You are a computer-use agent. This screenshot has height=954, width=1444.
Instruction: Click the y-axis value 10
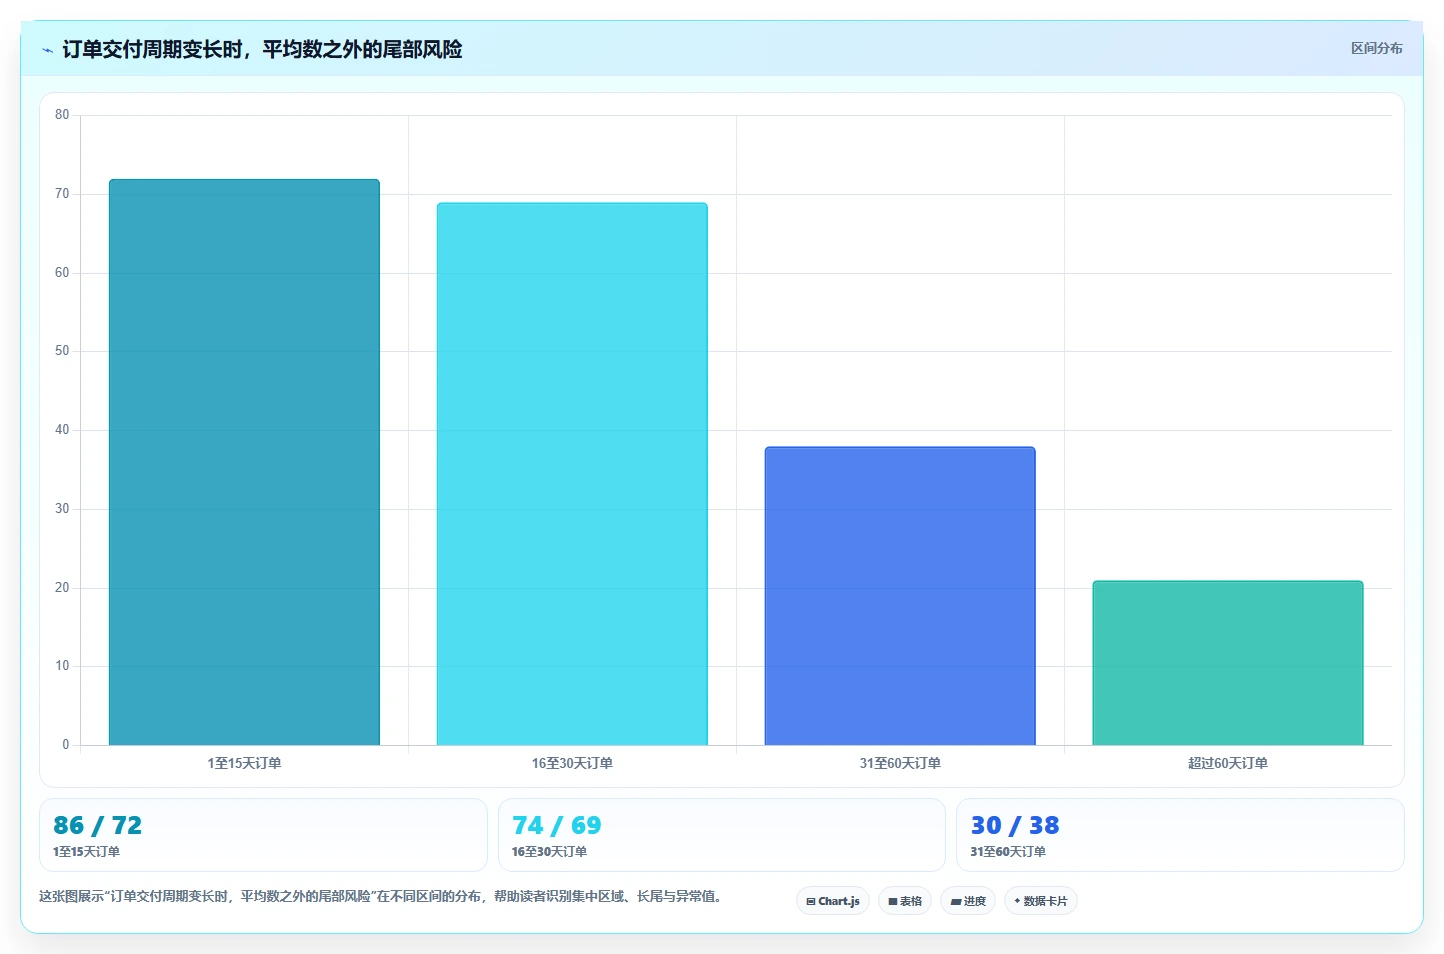62,666
